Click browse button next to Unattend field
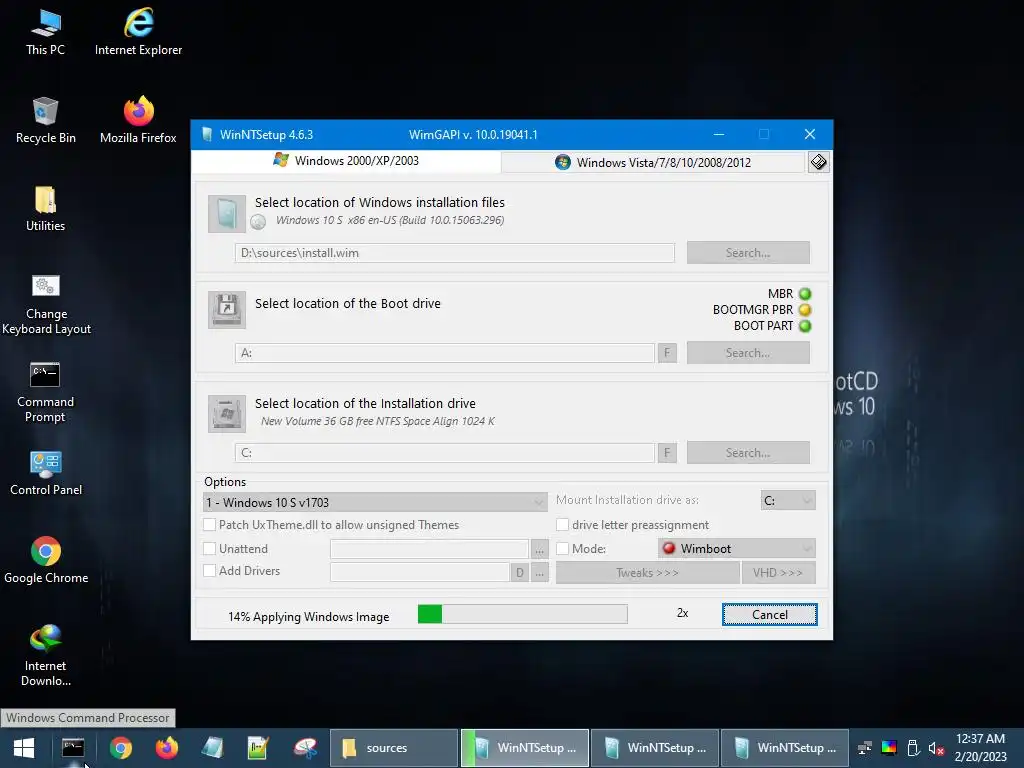Screen dimensions: 1024x768 [x=539, y=549]
